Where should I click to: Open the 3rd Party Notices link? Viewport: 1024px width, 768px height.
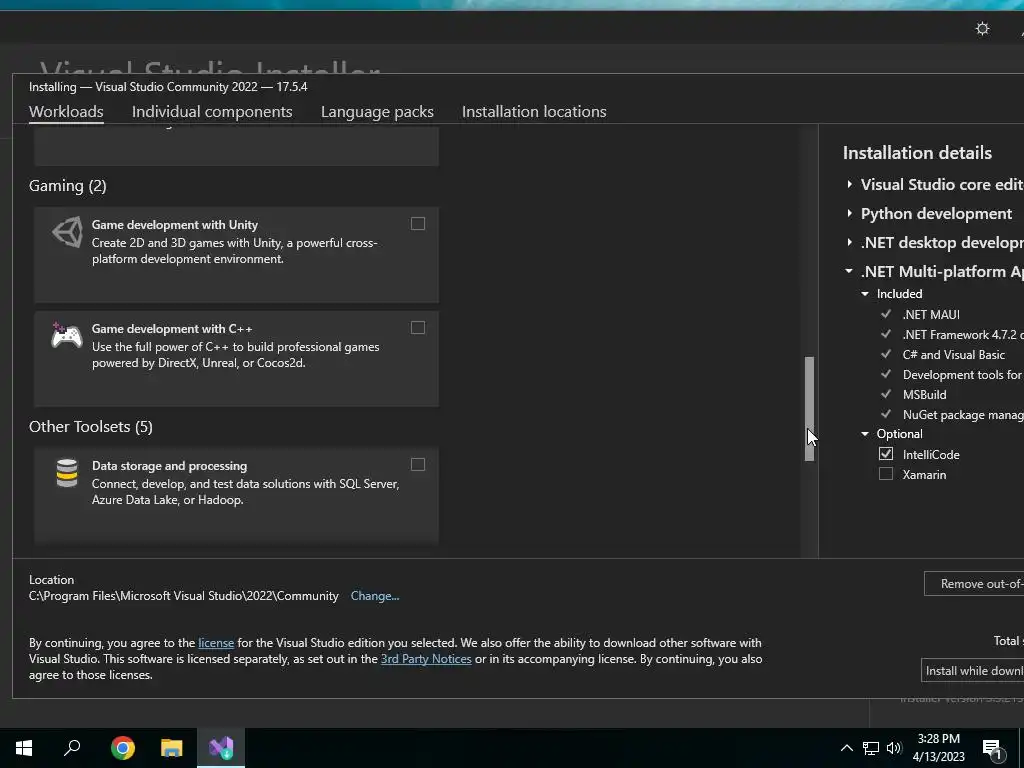426,659
